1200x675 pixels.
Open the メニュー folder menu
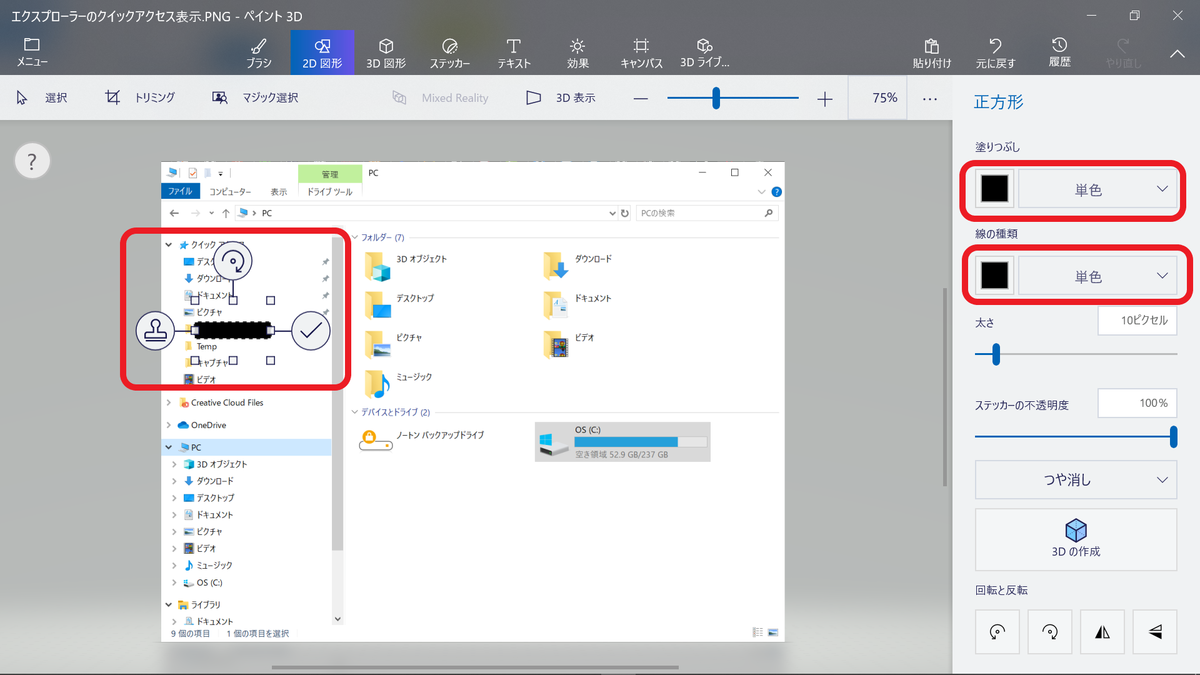(32, 52)
